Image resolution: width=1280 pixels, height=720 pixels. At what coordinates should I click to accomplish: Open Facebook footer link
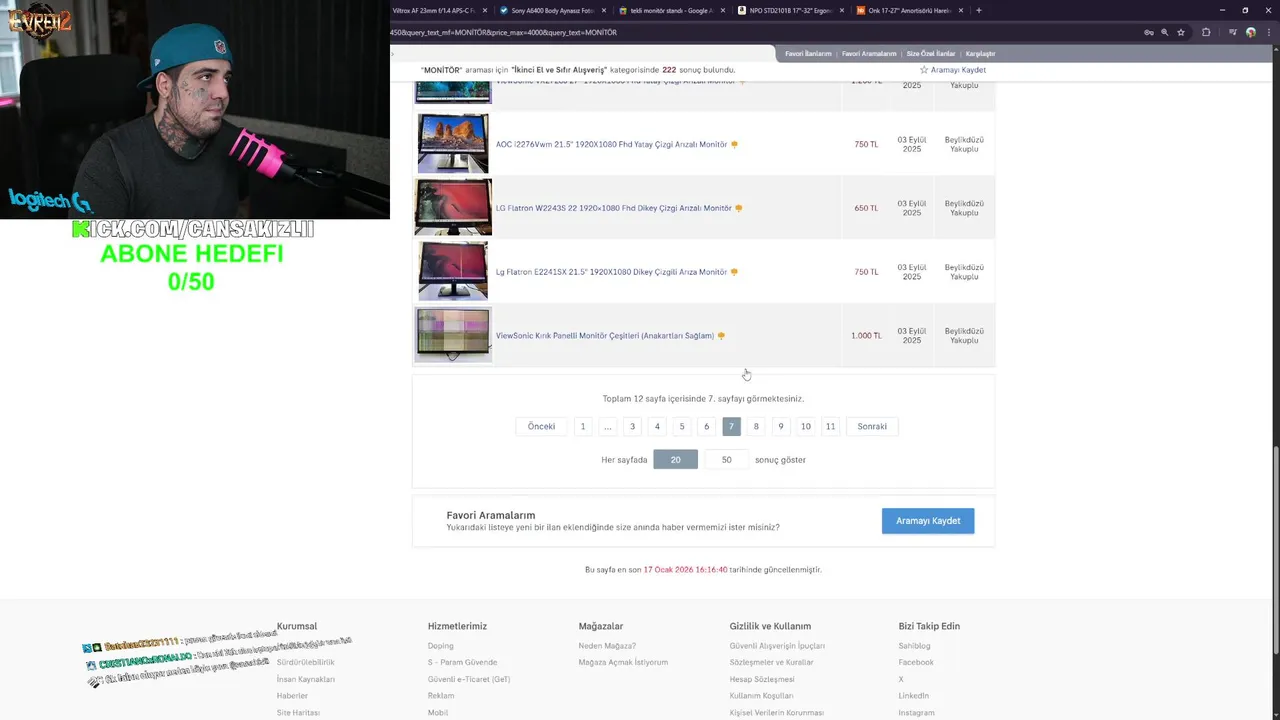[916, 662]
